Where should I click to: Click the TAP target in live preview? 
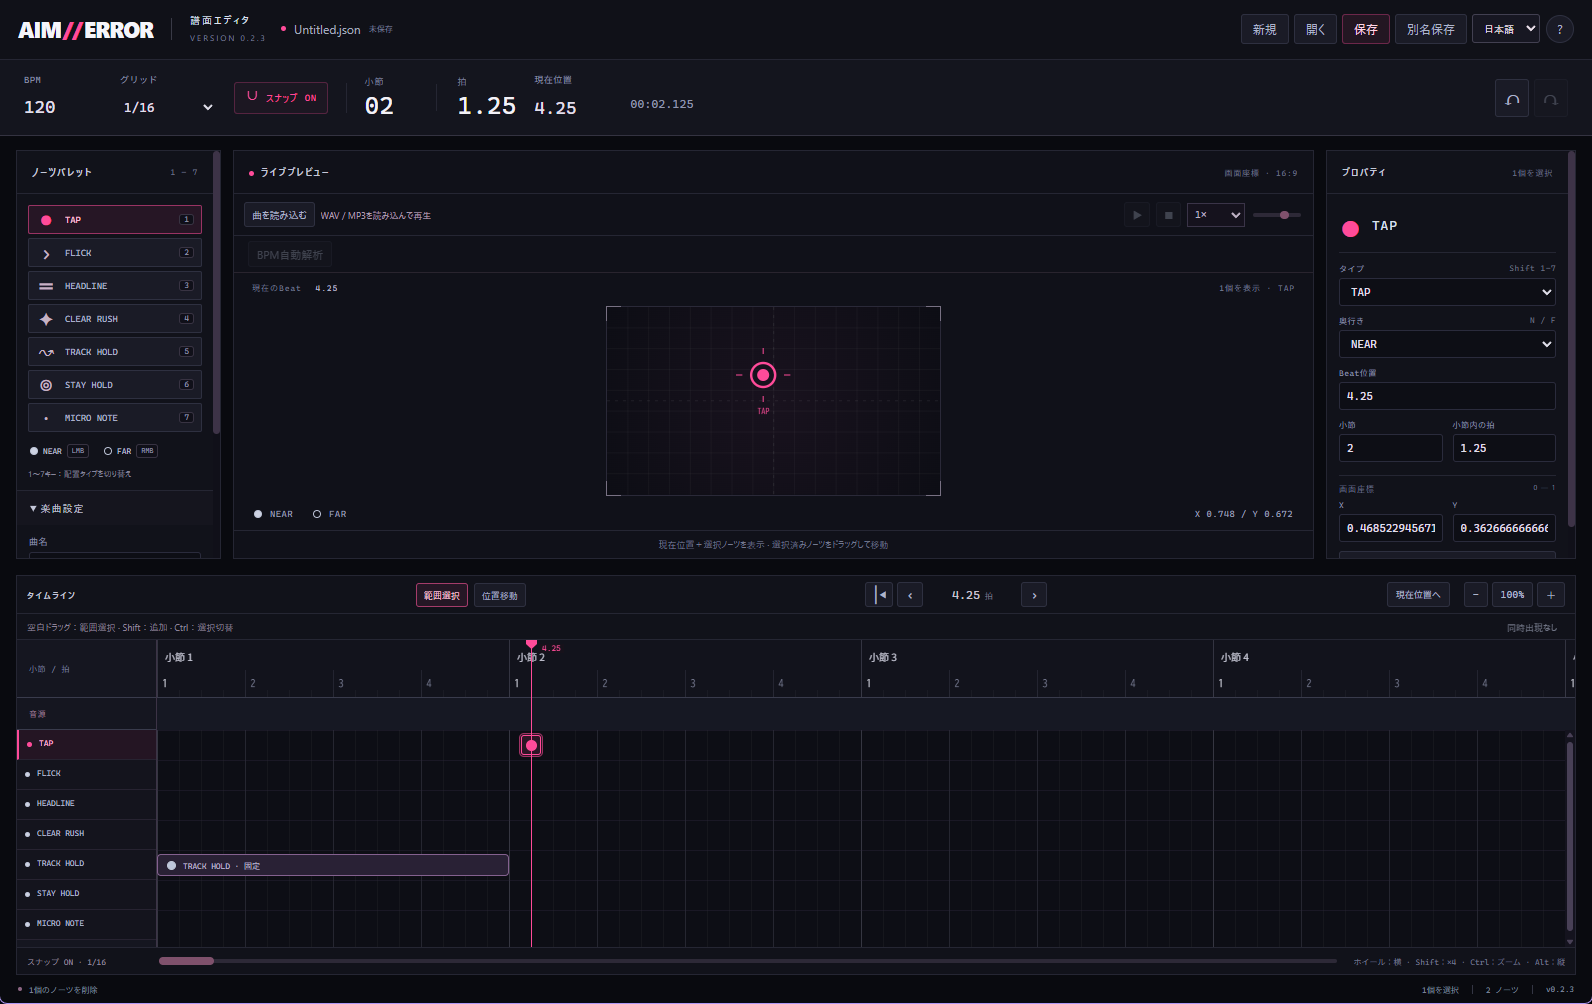(763, 375)
